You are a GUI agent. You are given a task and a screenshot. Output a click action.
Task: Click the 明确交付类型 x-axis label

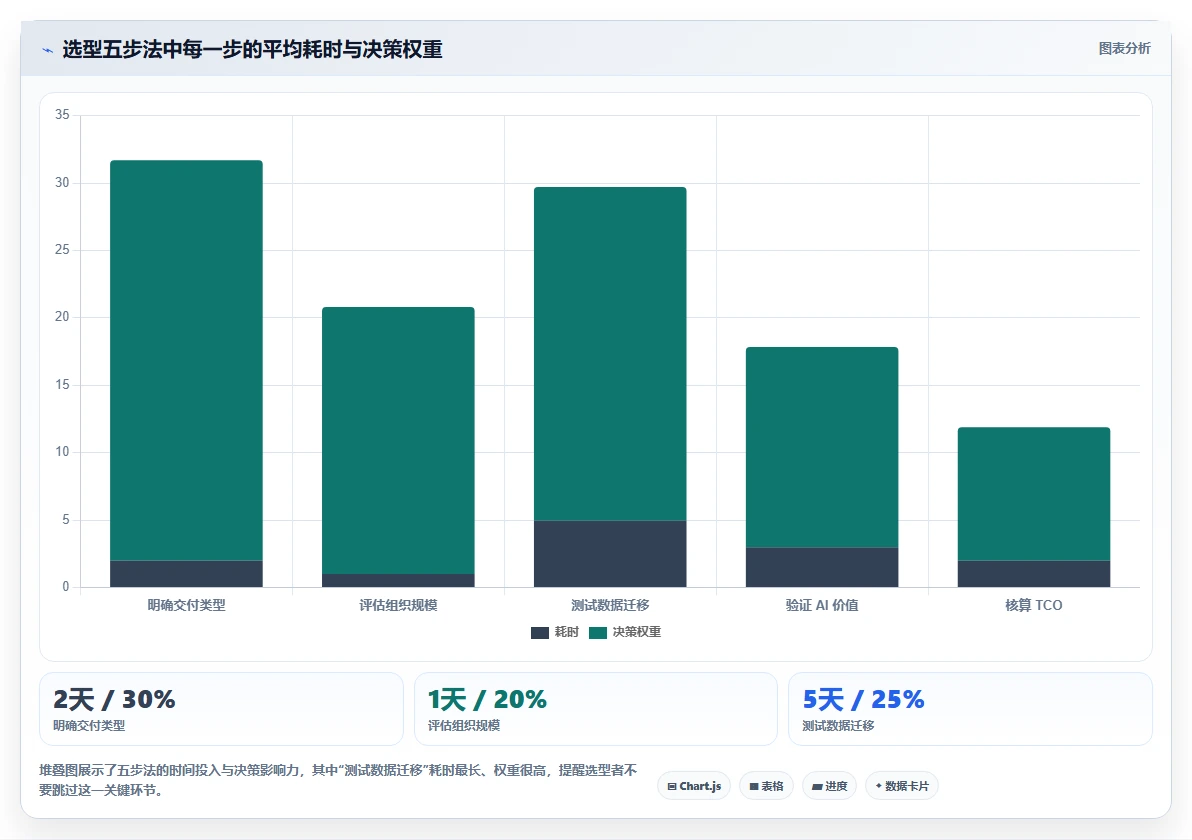point(186,606)
